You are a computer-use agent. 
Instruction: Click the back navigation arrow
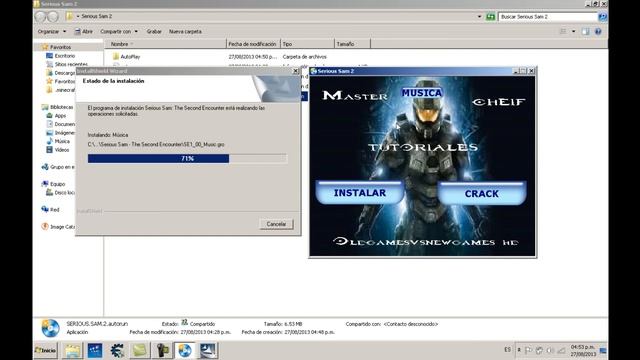pyautogui.click(x=40, y=17)
